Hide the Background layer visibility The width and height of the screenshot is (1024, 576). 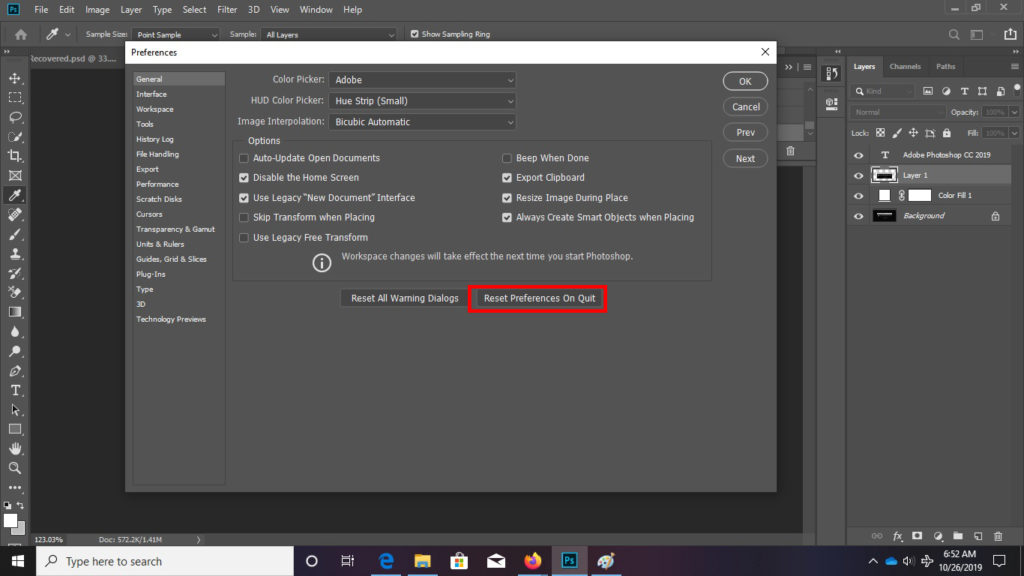859,216
